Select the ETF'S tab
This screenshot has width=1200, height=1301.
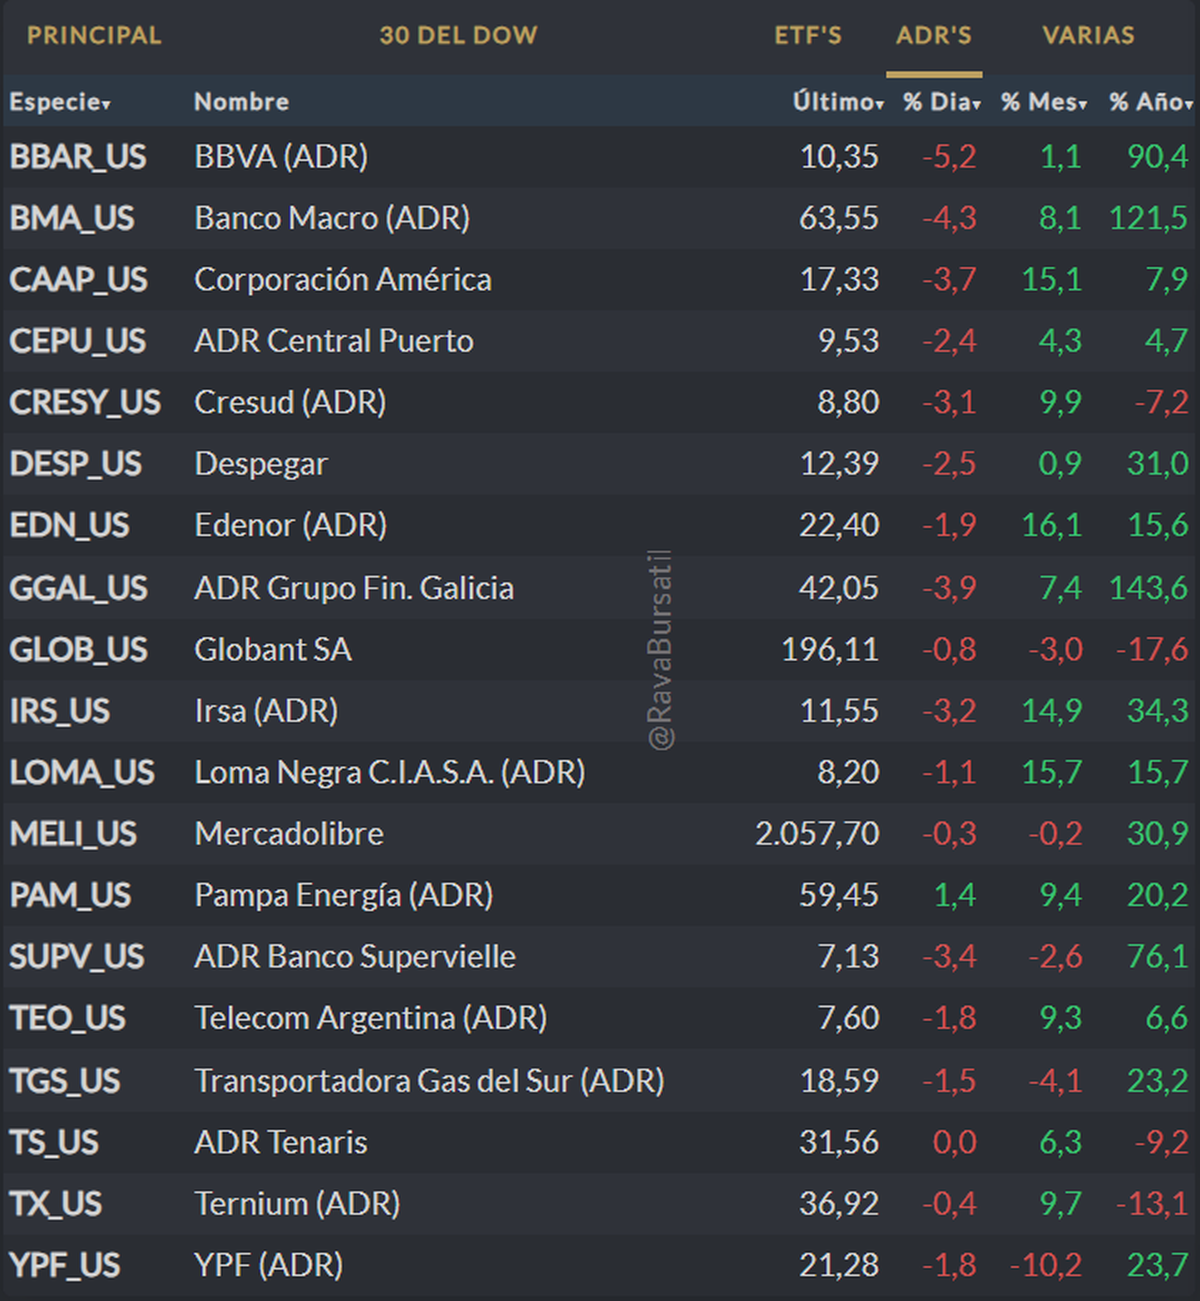pyautogui.click(x=808, y=35)
